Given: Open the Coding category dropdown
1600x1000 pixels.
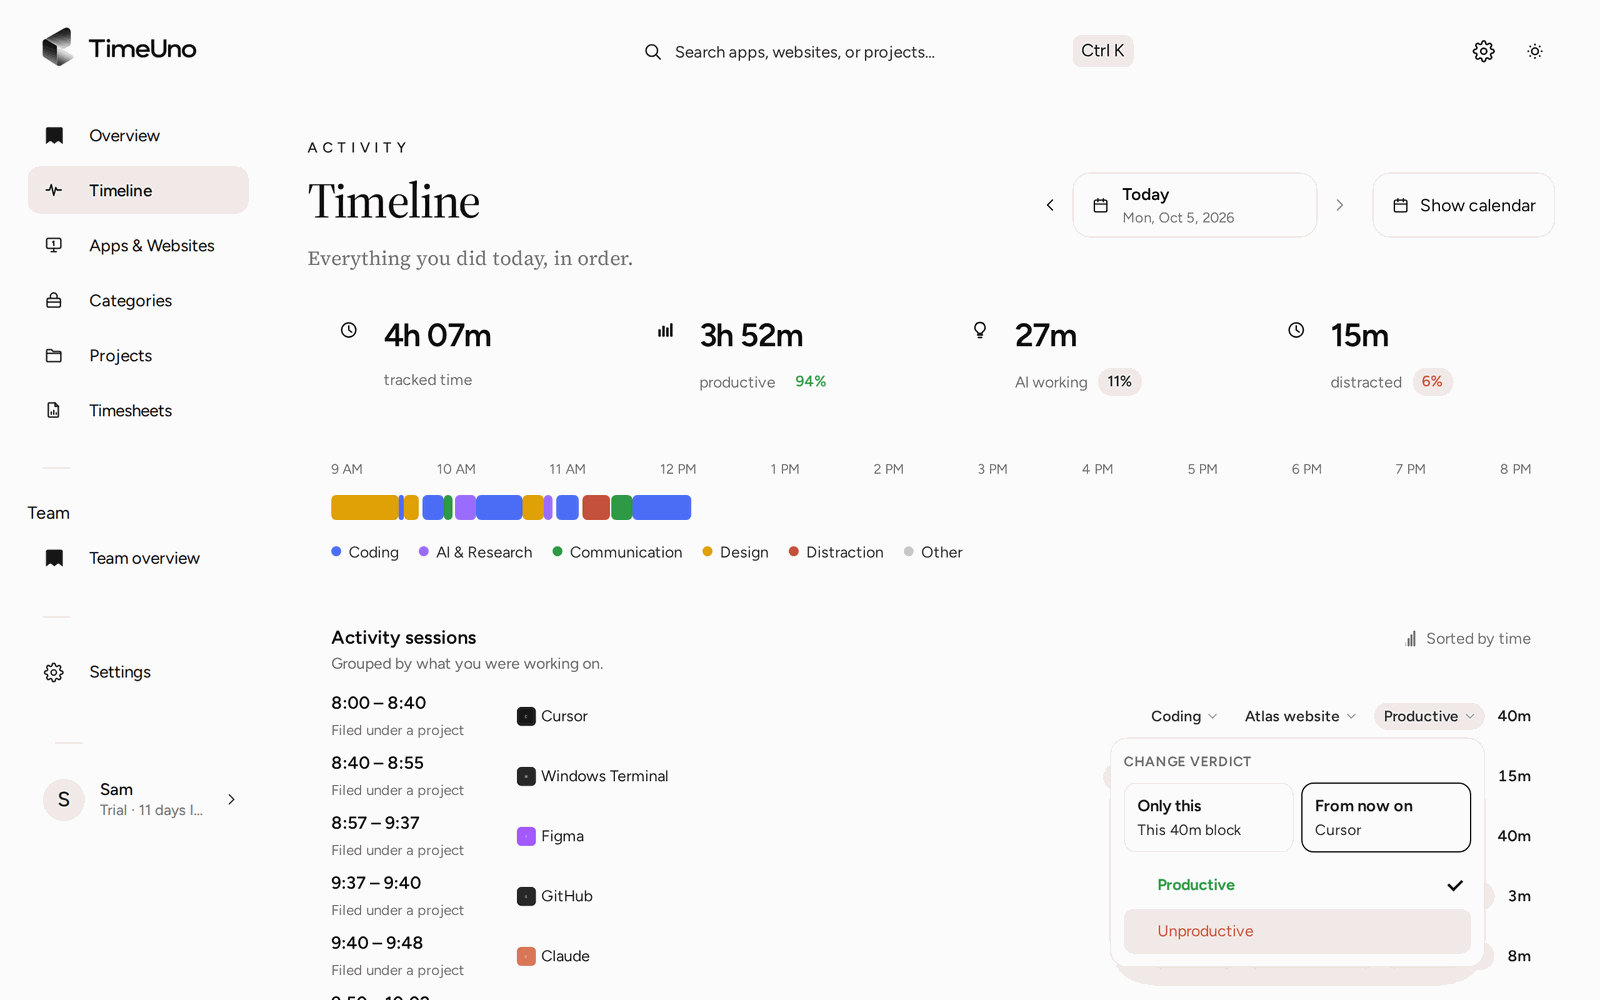Looking at the screenshot, I should click(1184, 716).
